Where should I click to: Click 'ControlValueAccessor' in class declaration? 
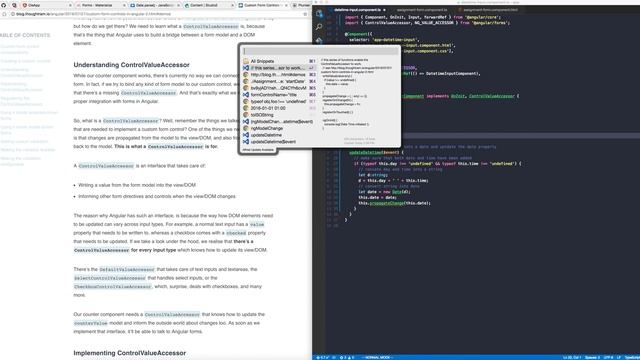[x=491, y=96]
